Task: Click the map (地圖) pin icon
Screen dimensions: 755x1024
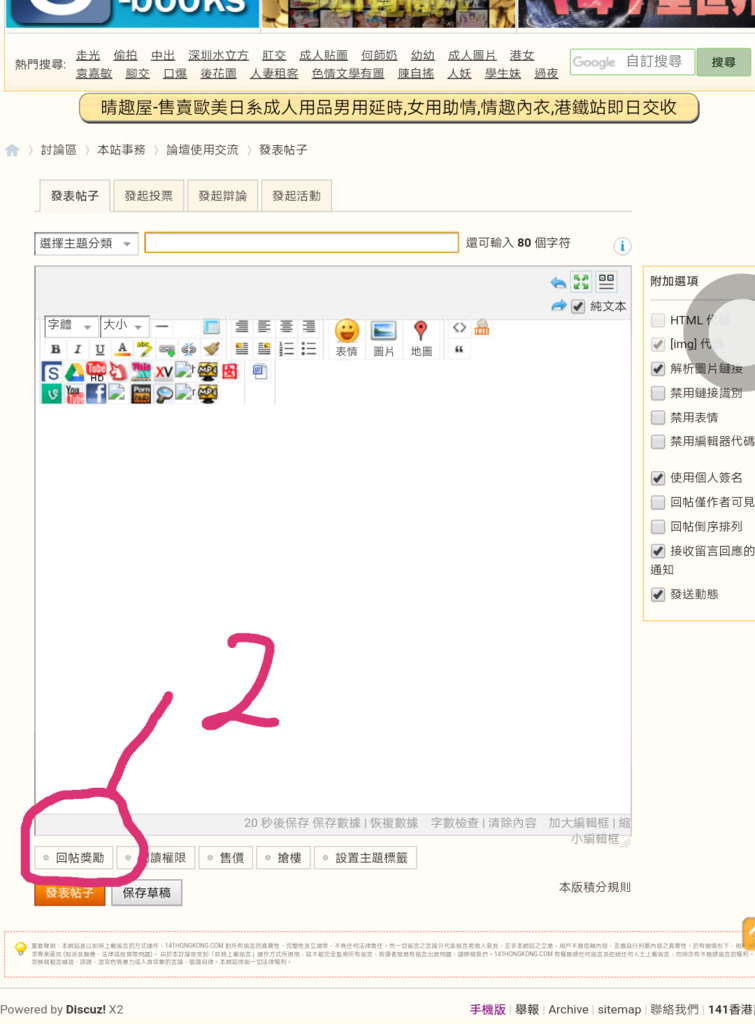Action: tap(421, 338)
